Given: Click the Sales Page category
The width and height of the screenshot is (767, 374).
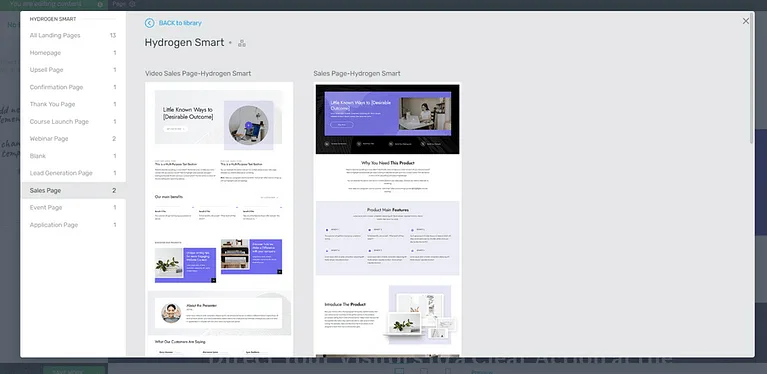Looking at the screenshot, I should pos(73,190).
